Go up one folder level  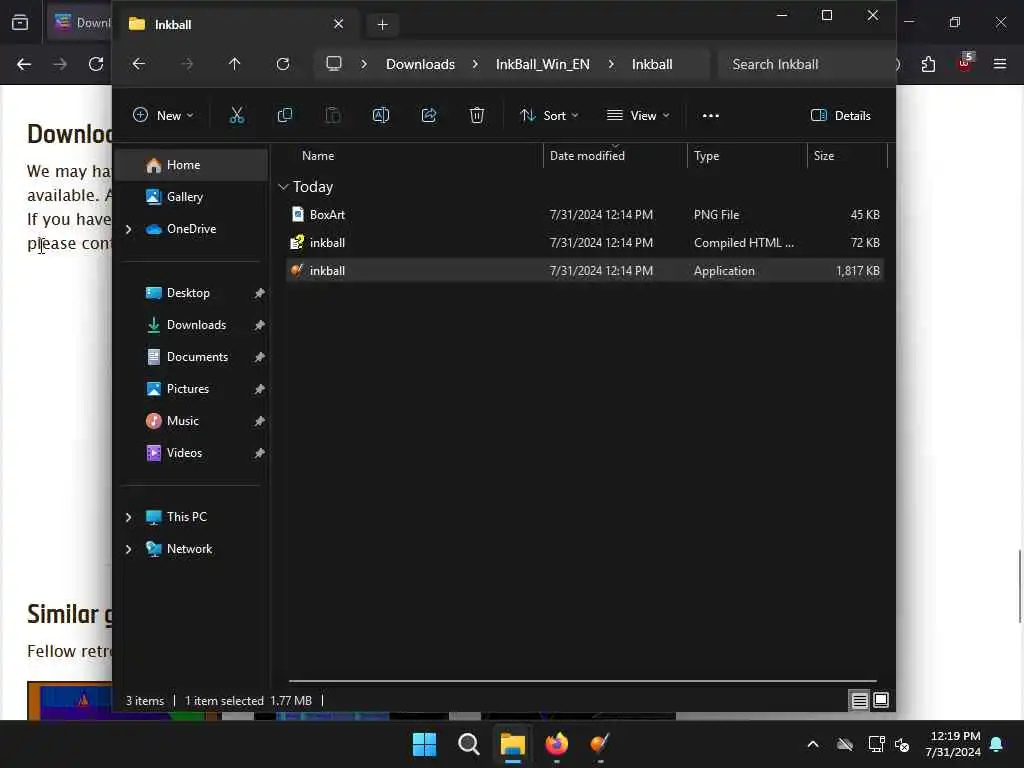pyautogui.click(x=234, y=64)
